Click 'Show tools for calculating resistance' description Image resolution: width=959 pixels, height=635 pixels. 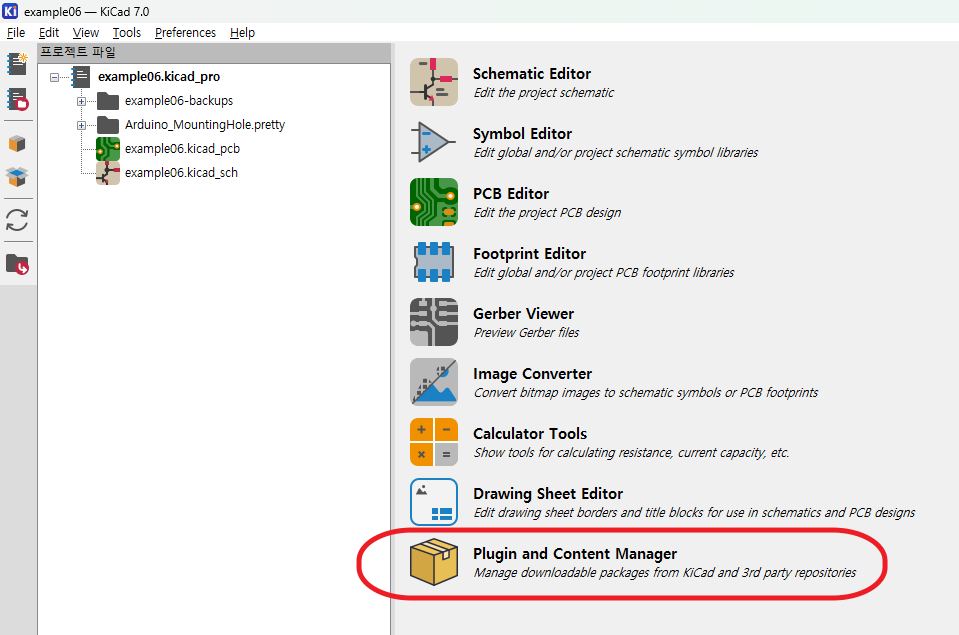tap(631, 453)
